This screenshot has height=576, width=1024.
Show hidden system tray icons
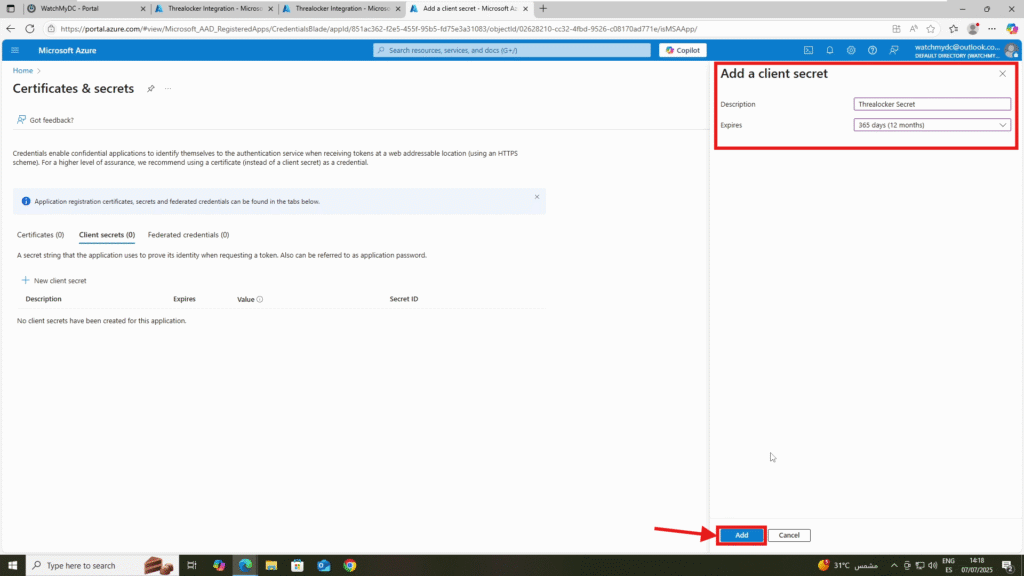894,566
